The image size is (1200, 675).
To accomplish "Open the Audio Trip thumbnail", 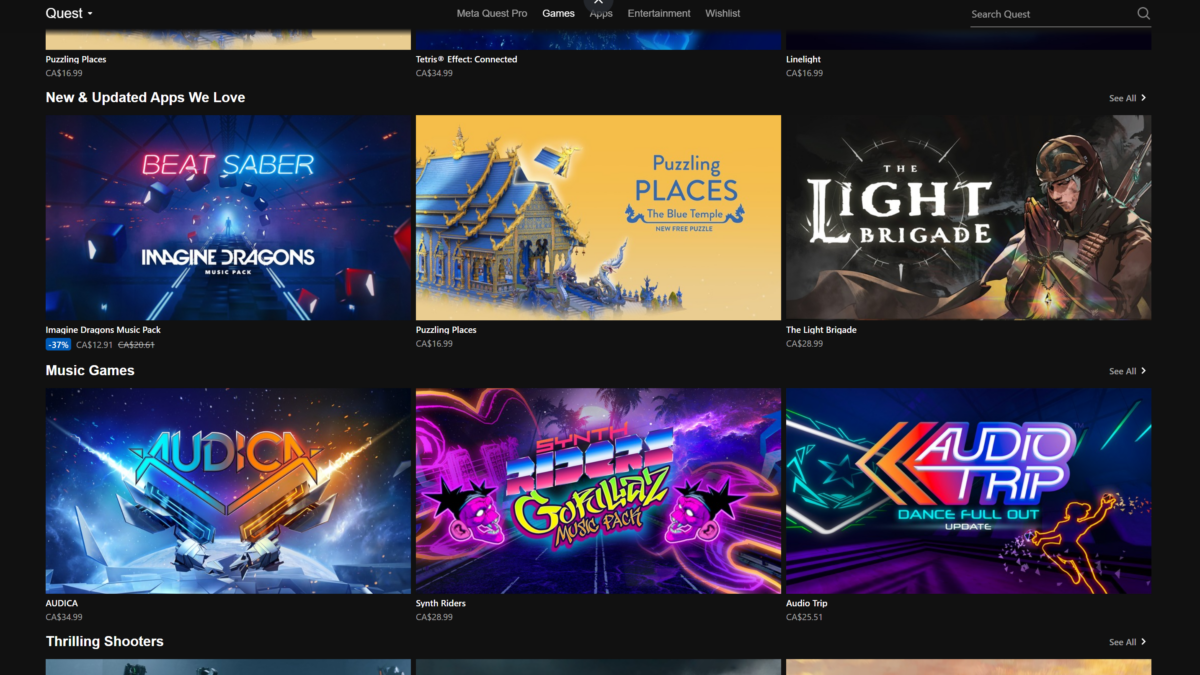I will click(968, 491).
